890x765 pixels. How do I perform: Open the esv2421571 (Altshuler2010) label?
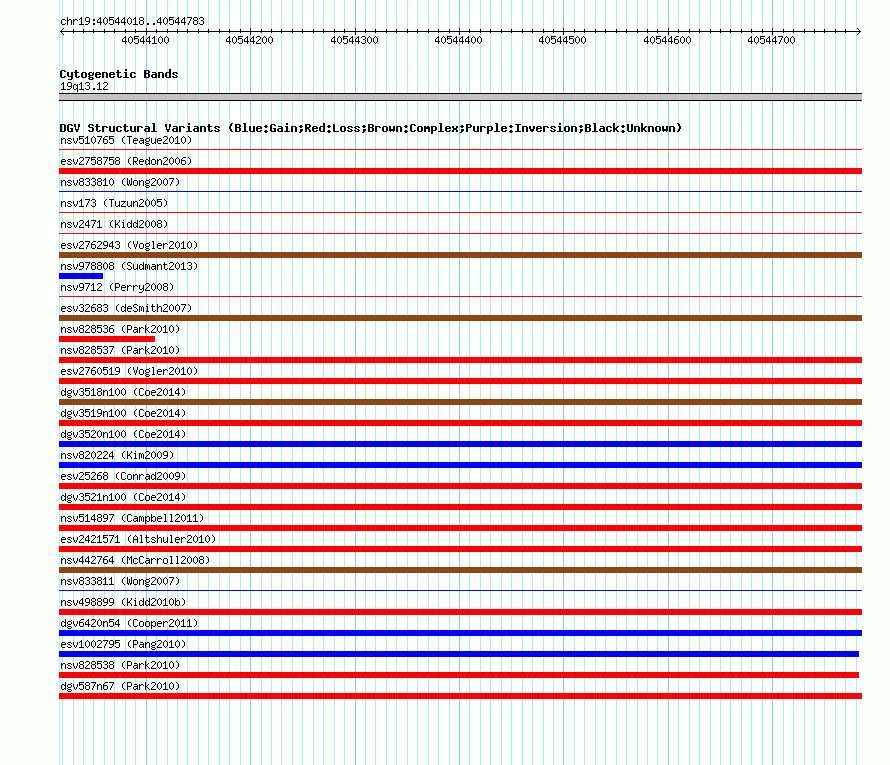point(138,539)
